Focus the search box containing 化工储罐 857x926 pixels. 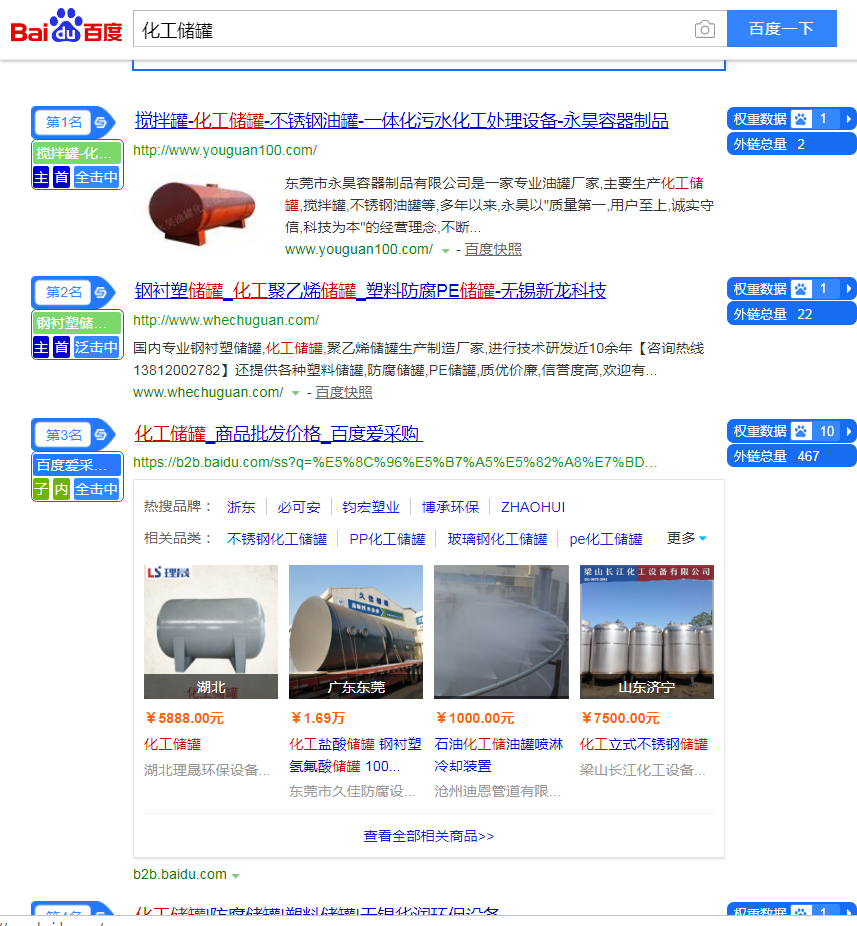pos(413,29)
